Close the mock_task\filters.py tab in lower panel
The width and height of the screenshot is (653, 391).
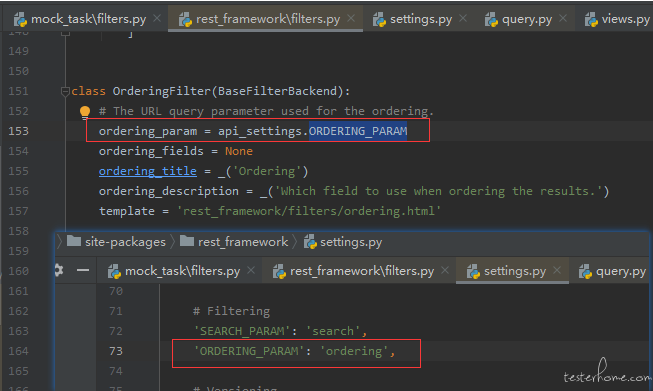click(251, 270)
